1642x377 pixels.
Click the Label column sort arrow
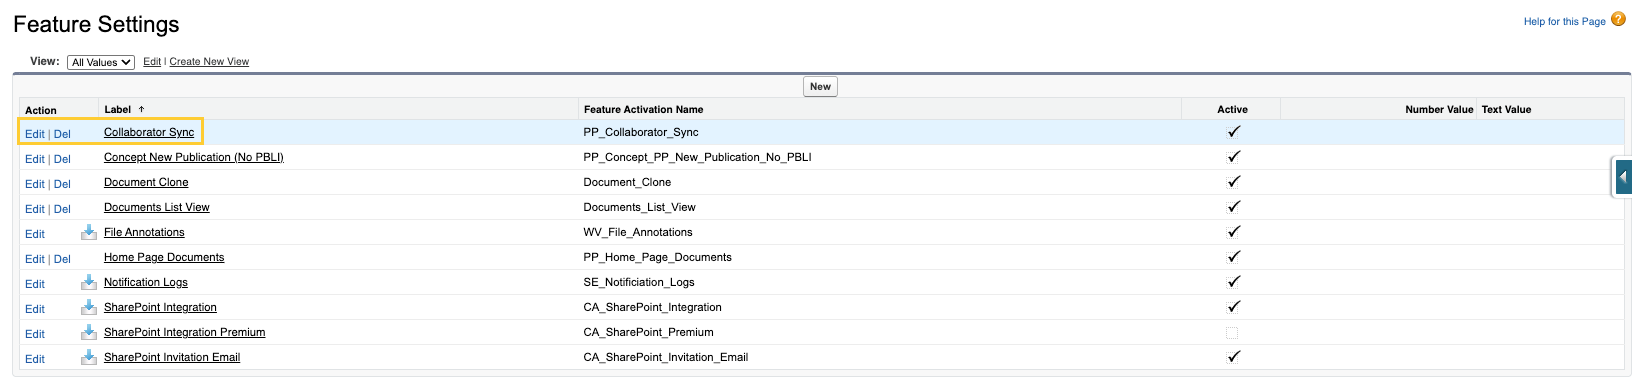pyautogui.click(x=141, y=109)
